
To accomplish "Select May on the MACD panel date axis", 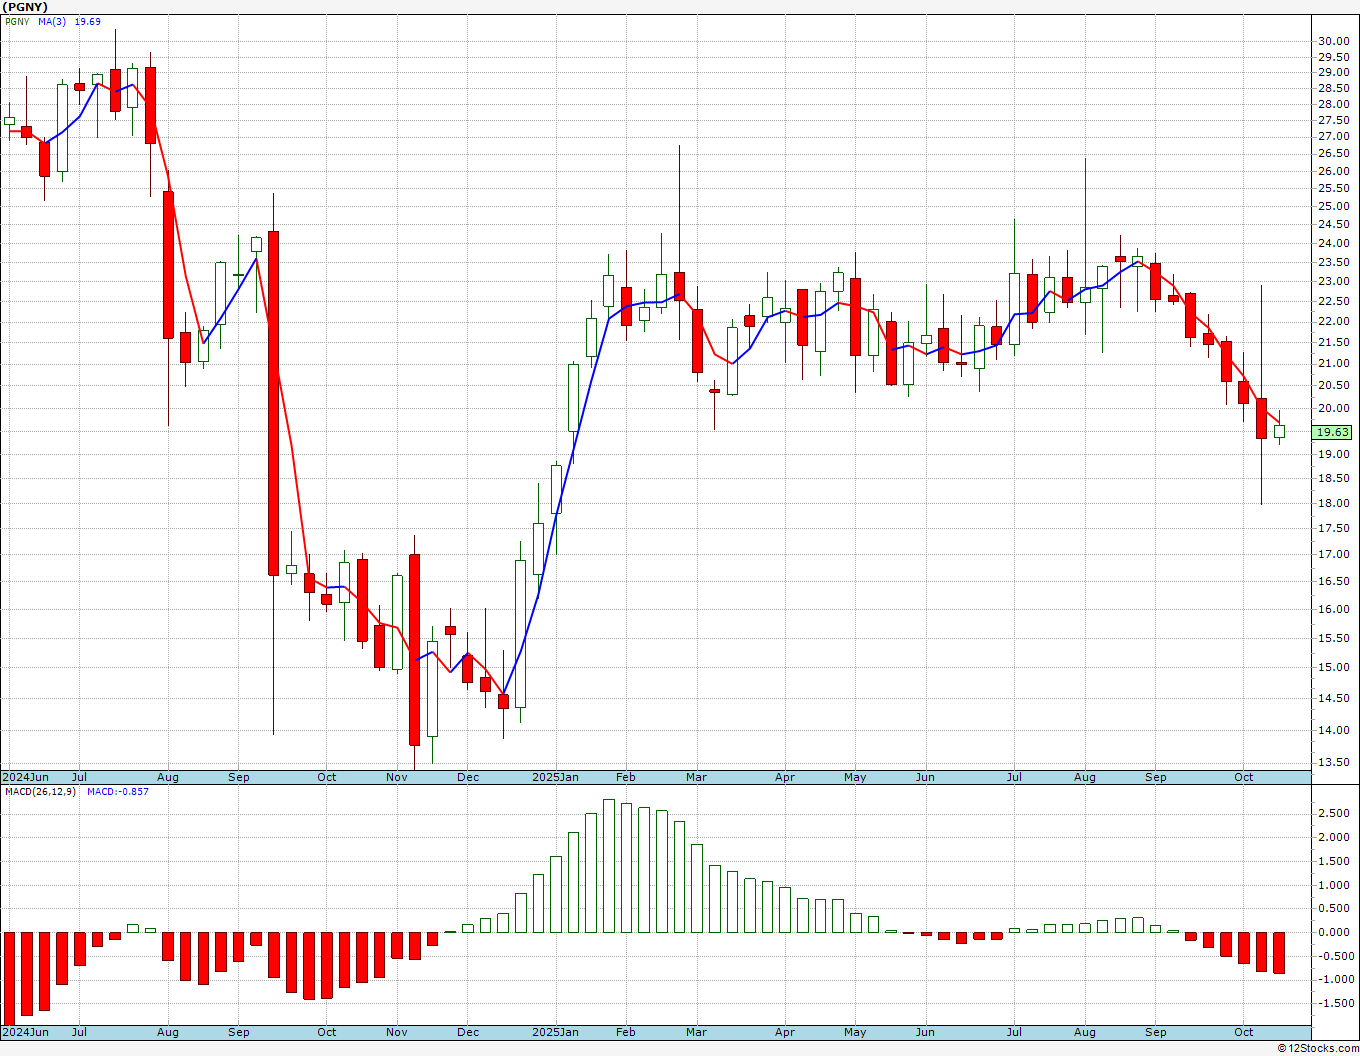I will pos(855,1032).
